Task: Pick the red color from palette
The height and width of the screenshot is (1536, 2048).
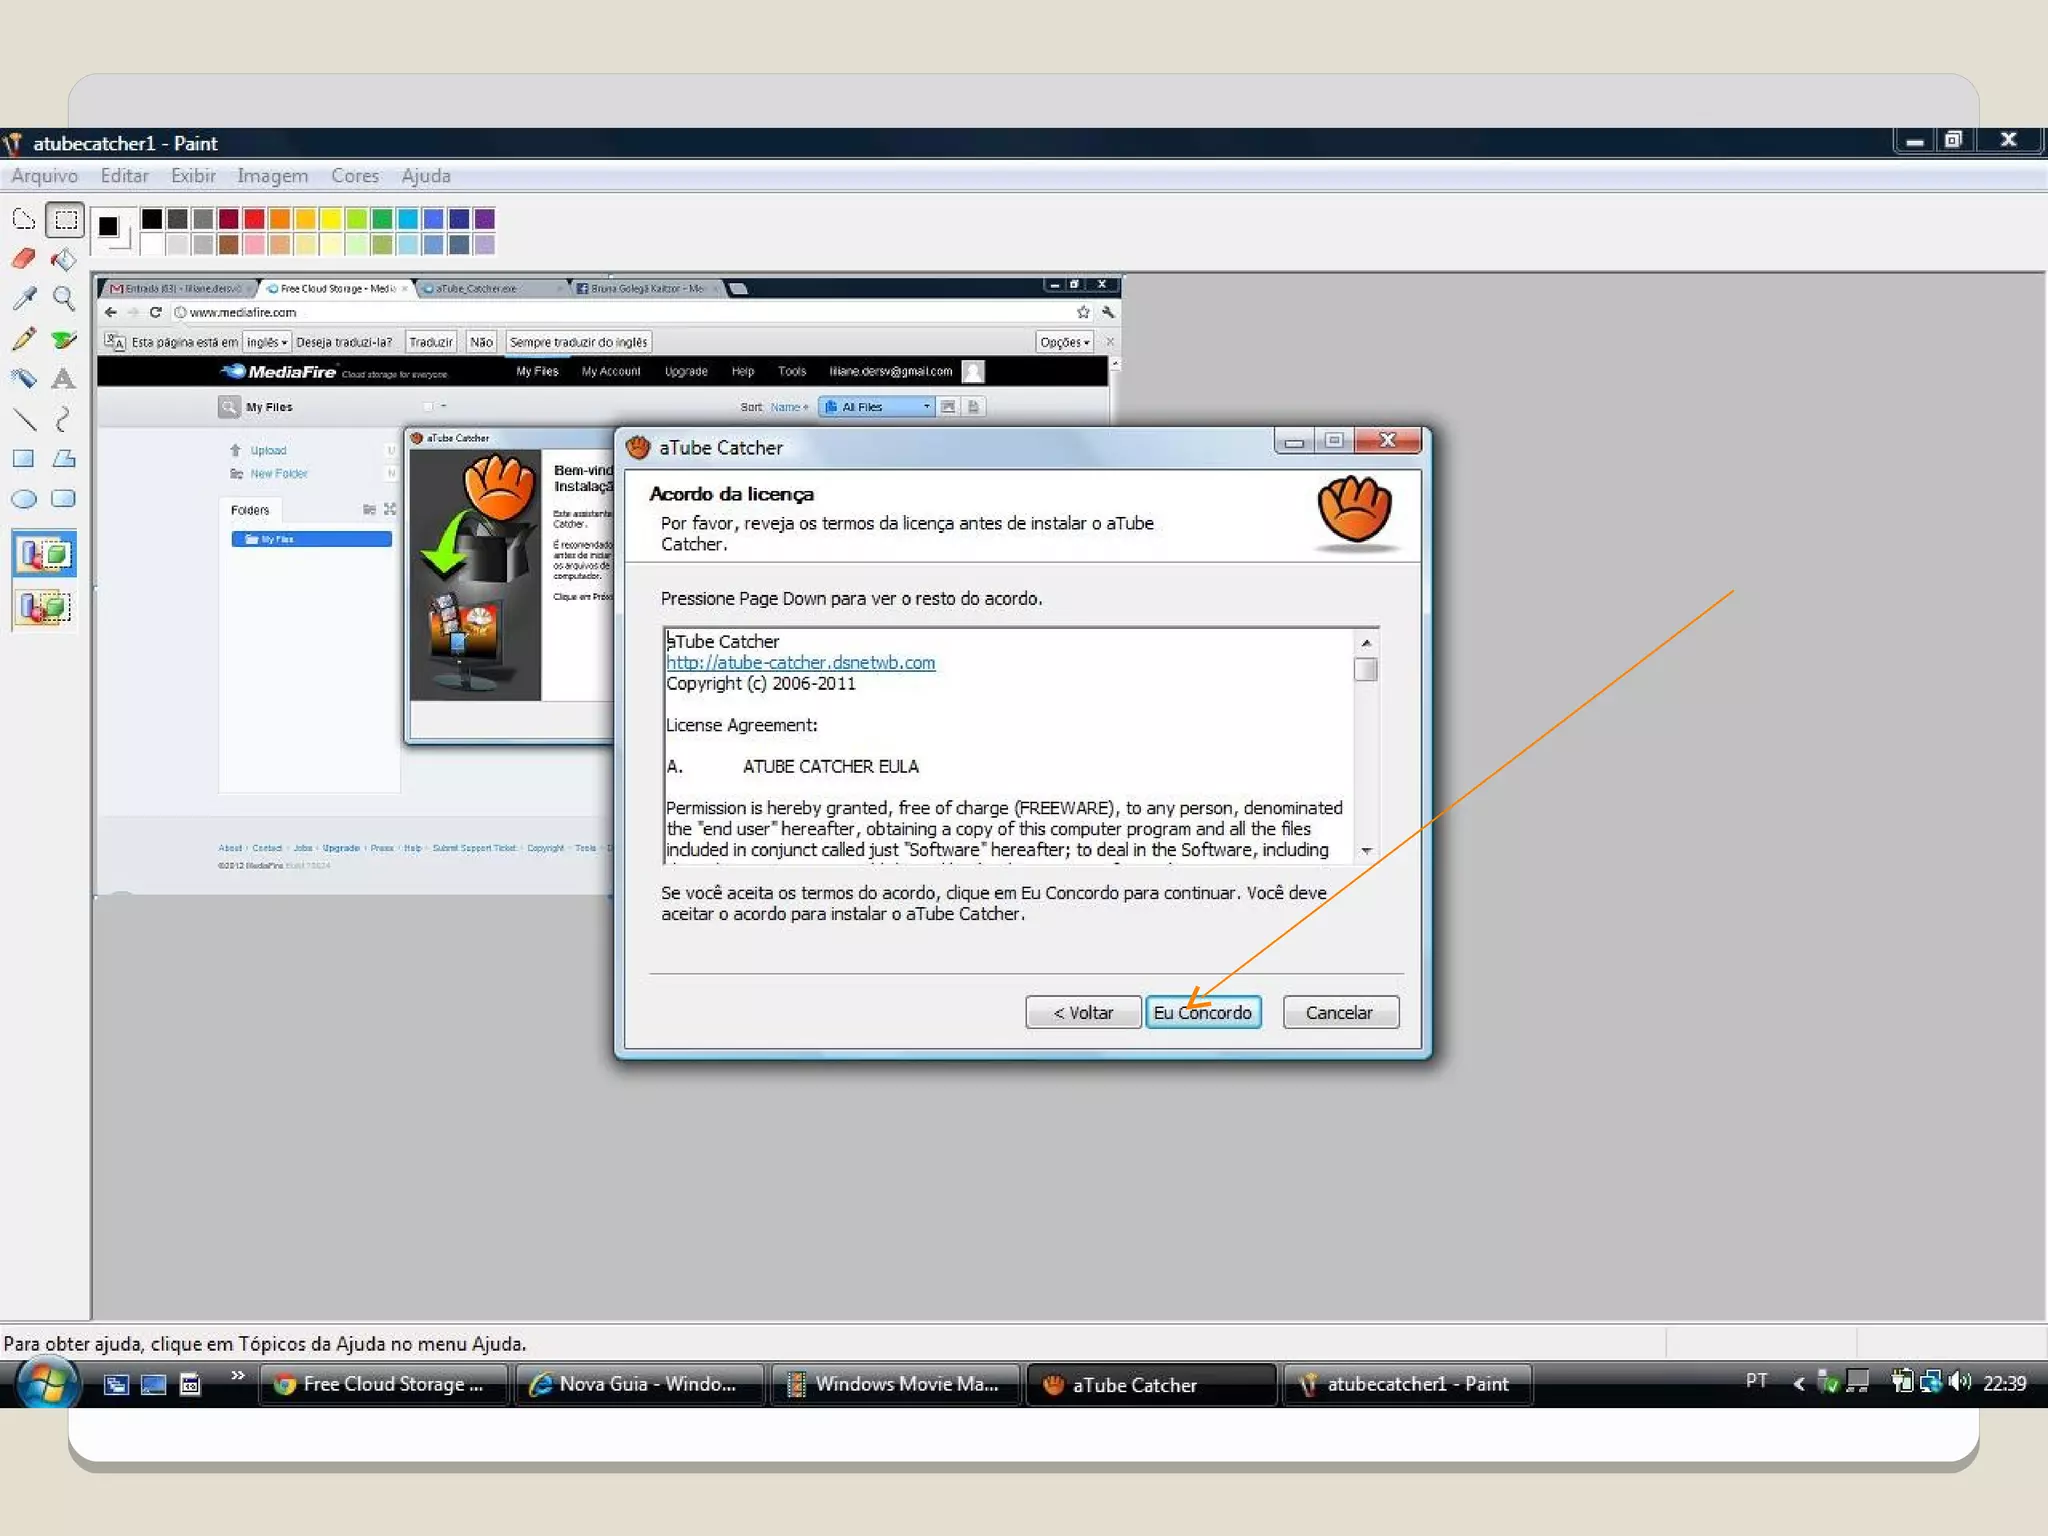Action: click(254, 219)
